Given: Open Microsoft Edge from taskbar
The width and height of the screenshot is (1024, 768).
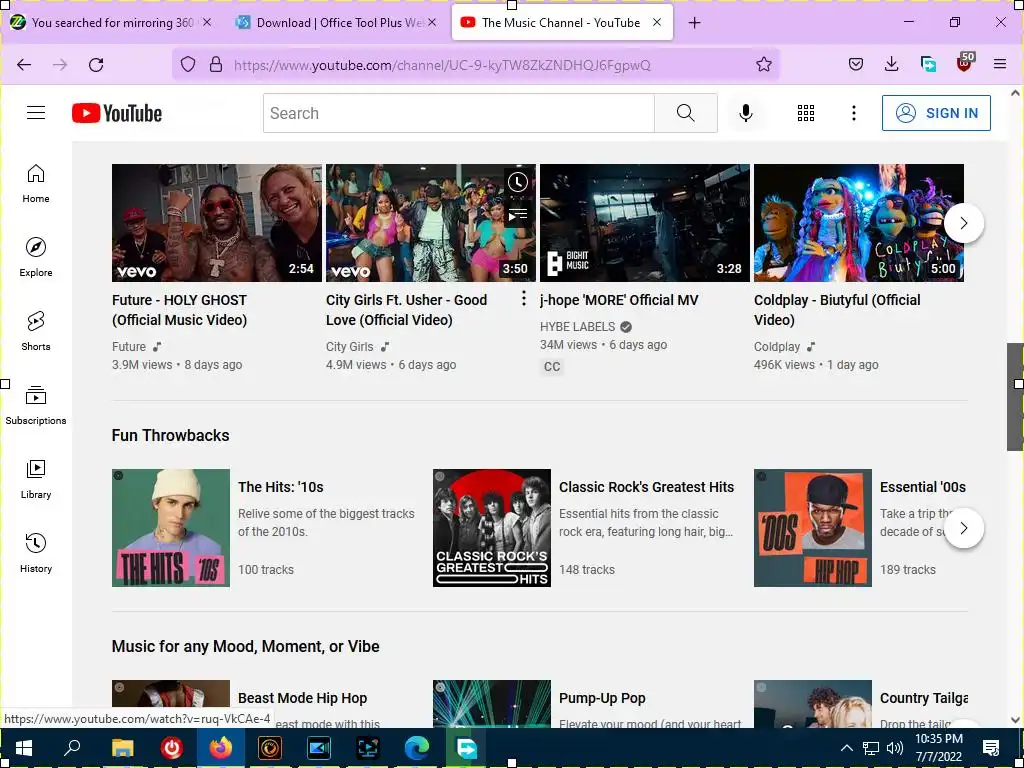Looking at the screenshot, I should point(417,748).
